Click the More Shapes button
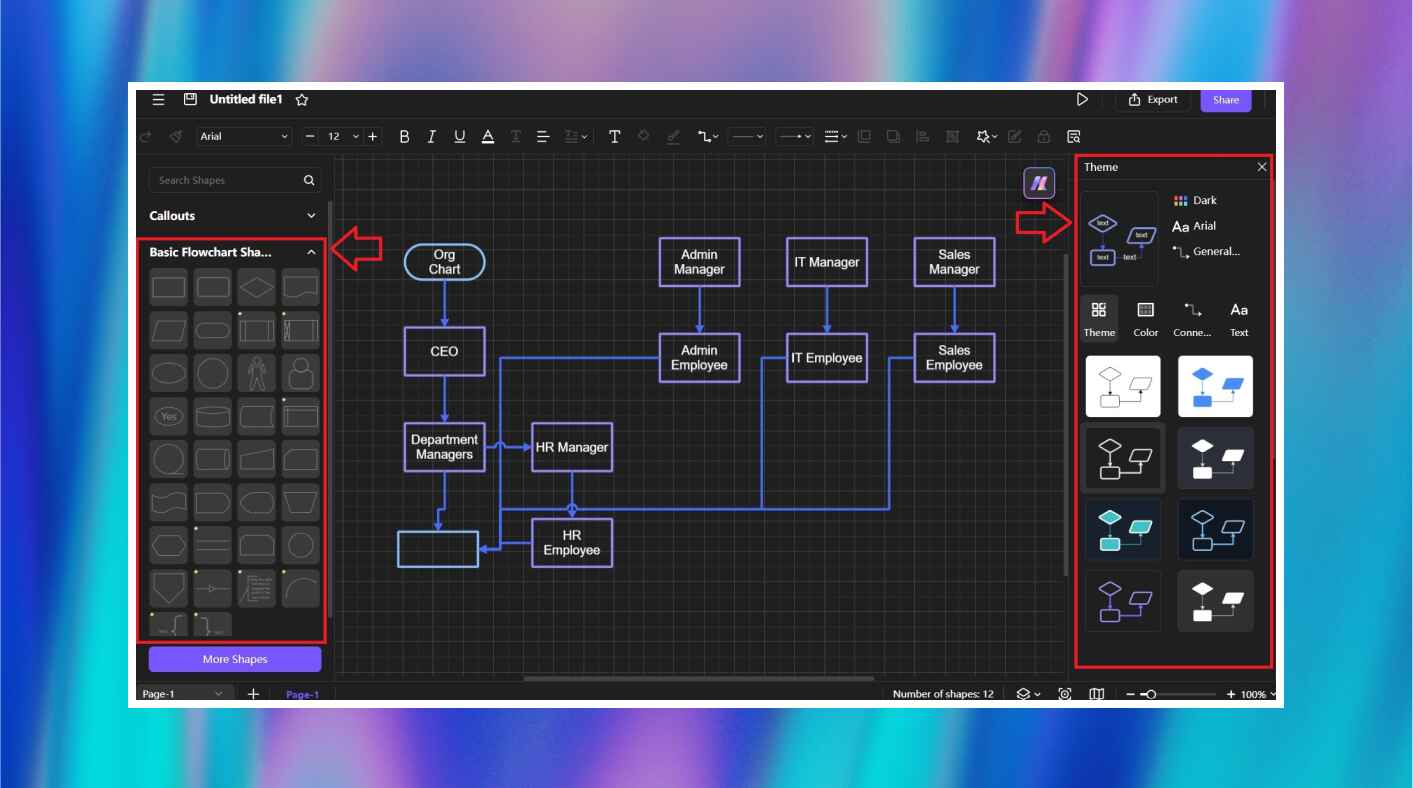The height and width of the screenshot is (788, 1413). point(235,659)
